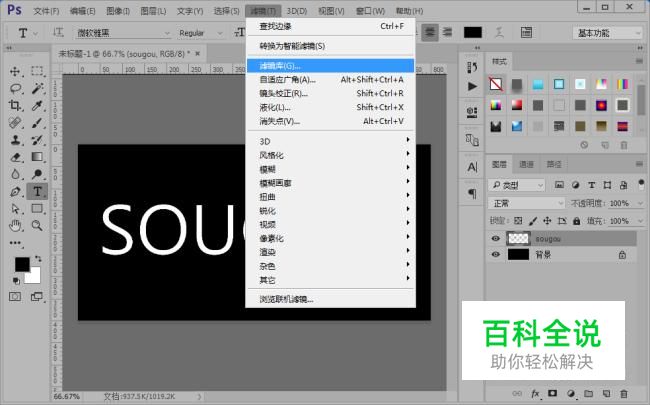Select the Path Selection tool
This screenshot has height=405, width=650.
[x=15, y=209]
